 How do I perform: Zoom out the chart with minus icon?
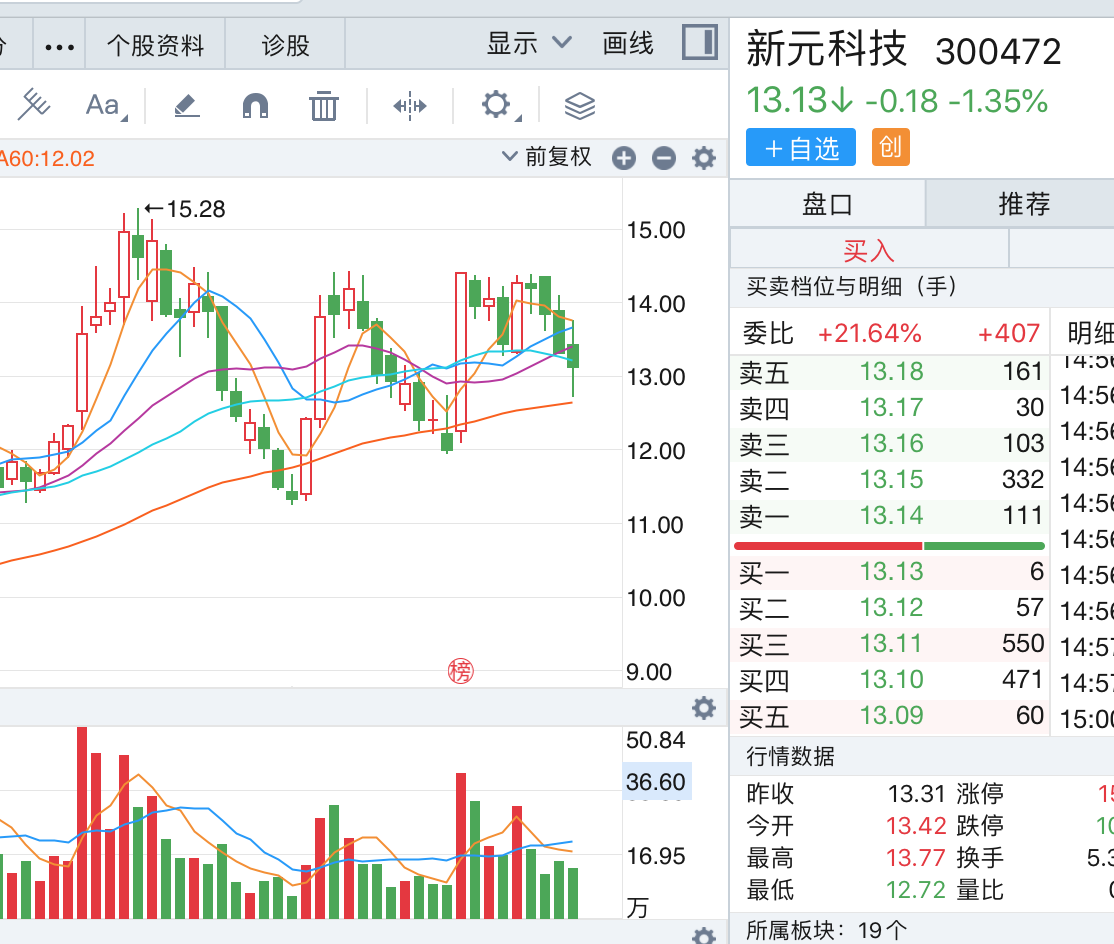[664, 158]
